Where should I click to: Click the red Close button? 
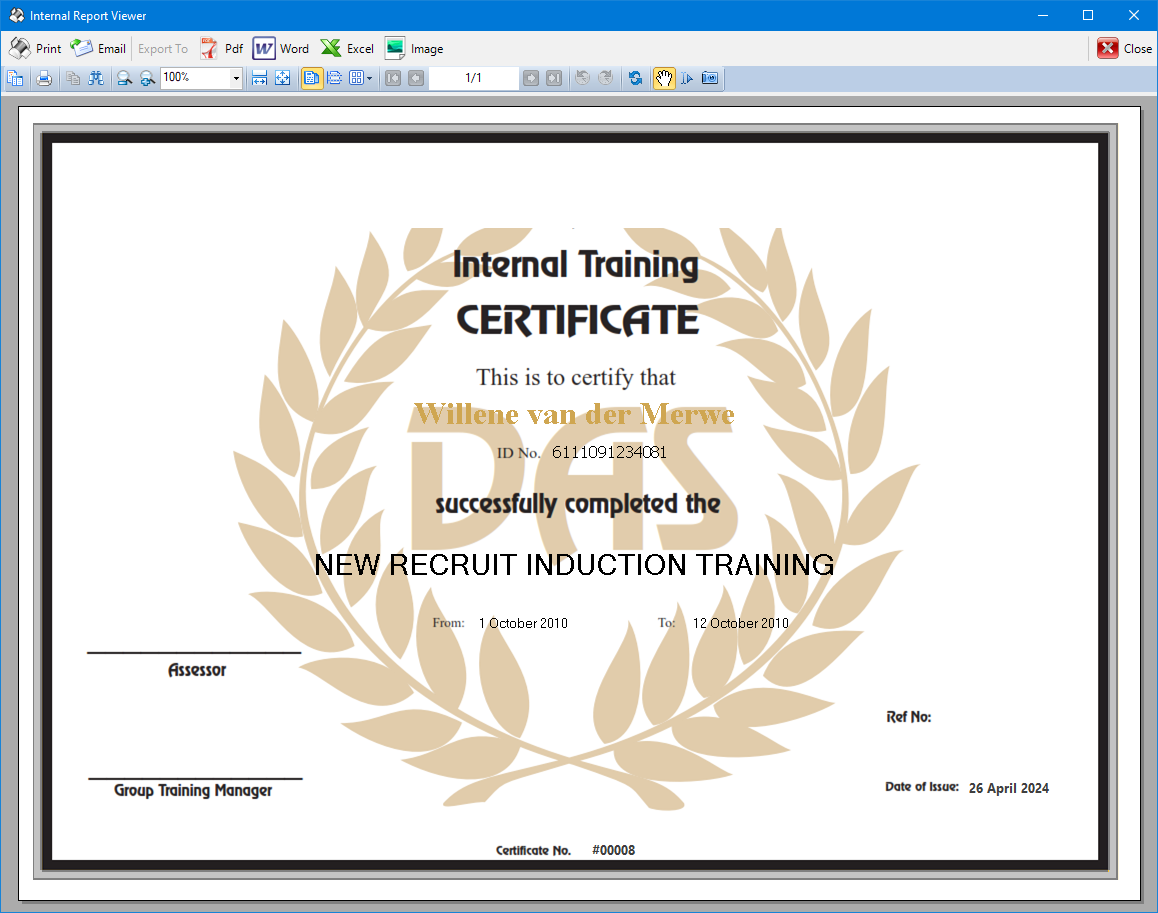pyautogui.click(x=1124, y=49)
